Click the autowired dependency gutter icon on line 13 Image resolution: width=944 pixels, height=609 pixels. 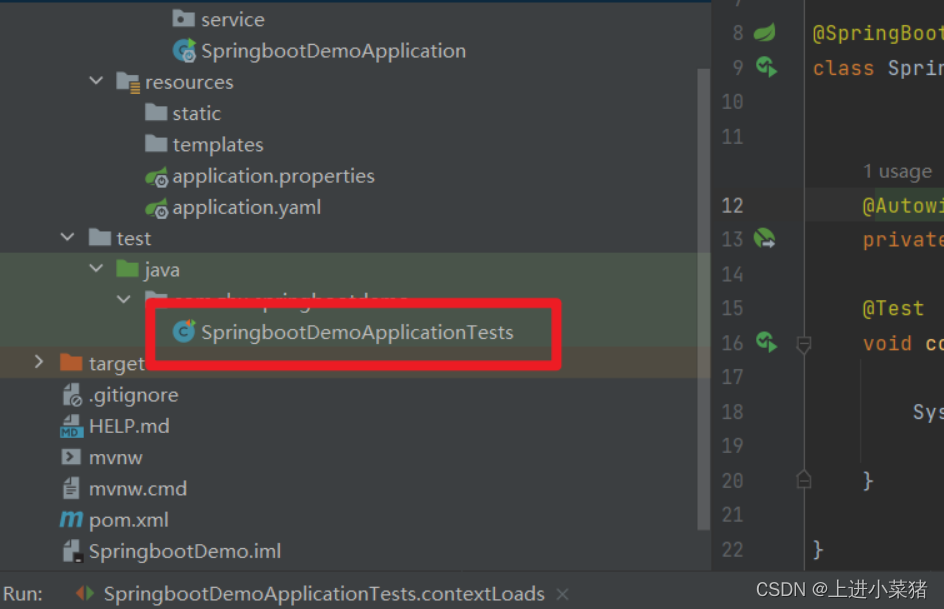(765, 239)
